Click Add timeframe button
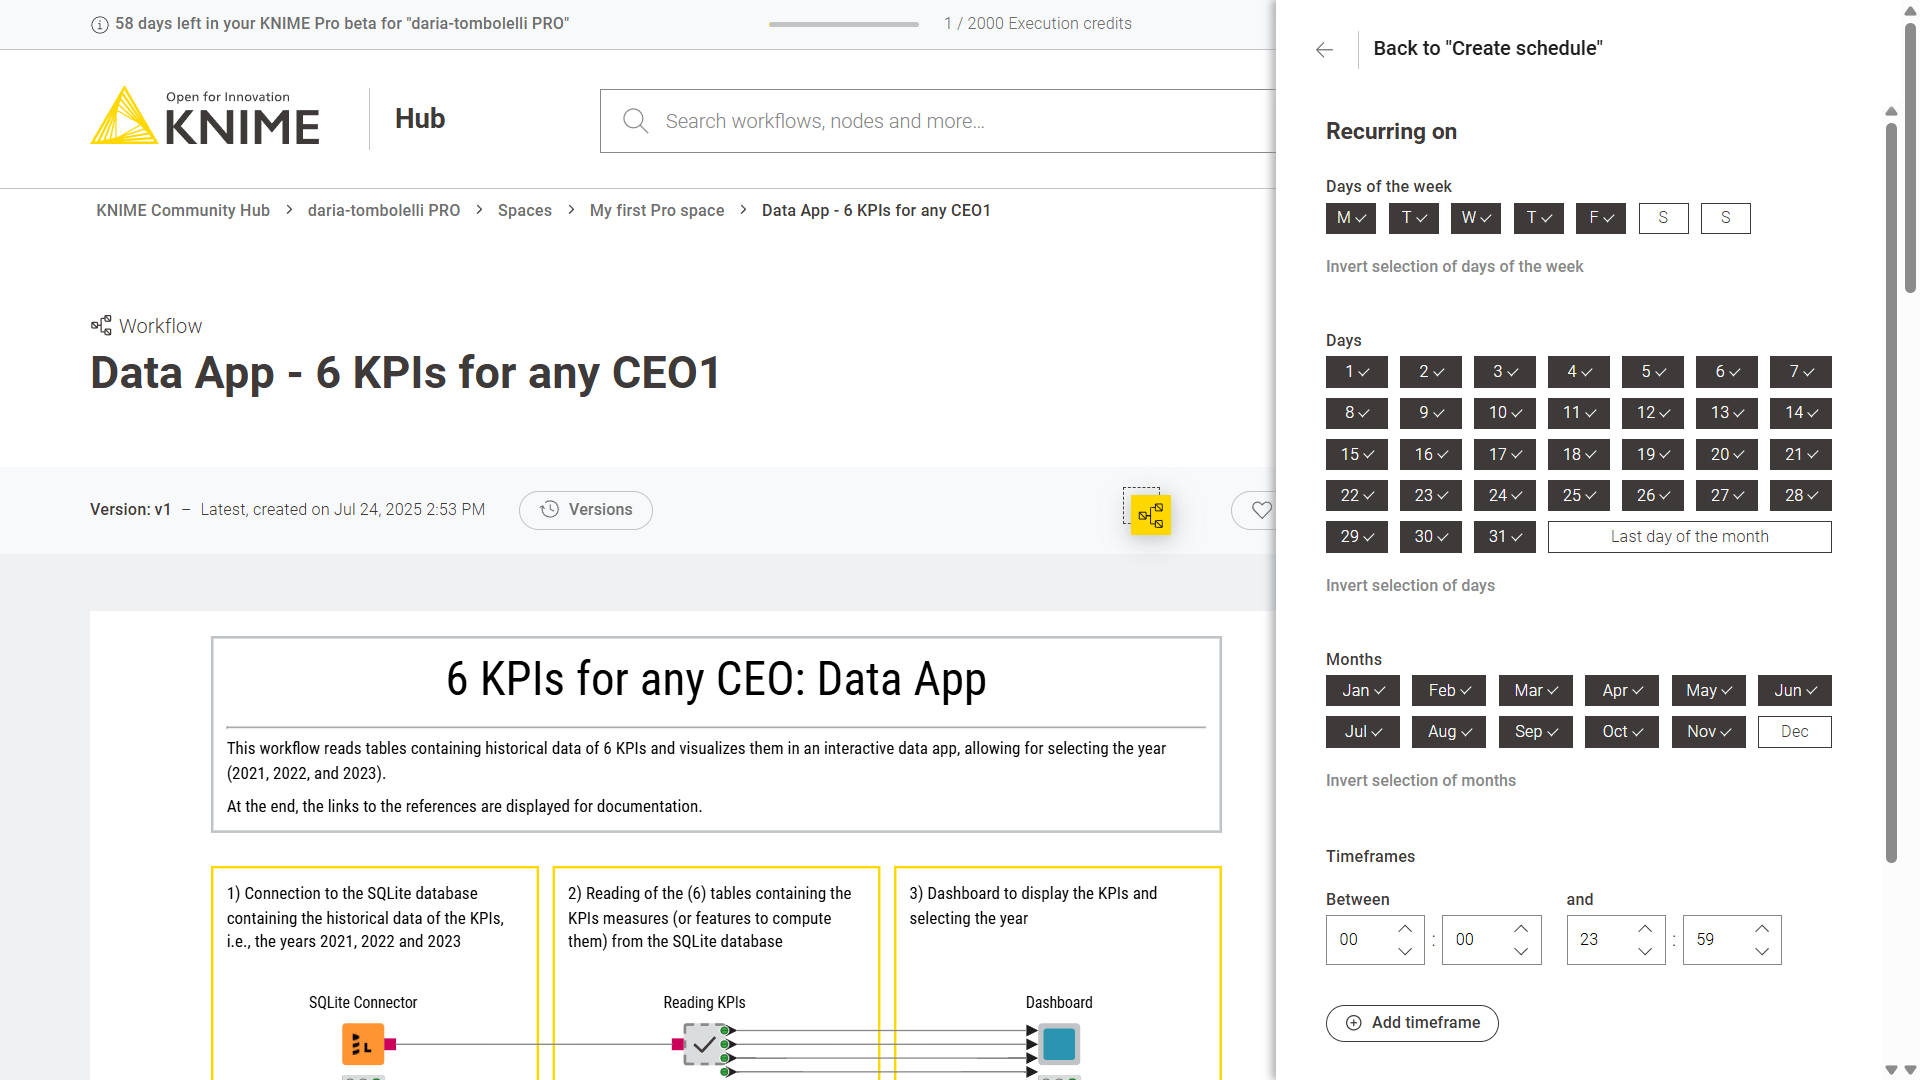1920x1080 pixels. click(1411, 1023)
